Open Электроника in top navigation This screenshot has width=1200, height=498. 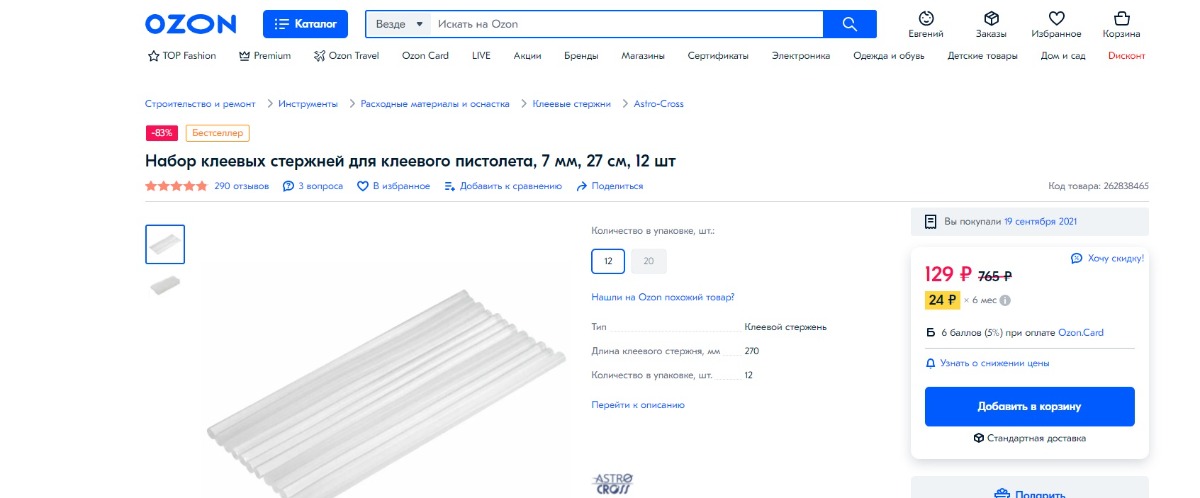click(800, 56)
